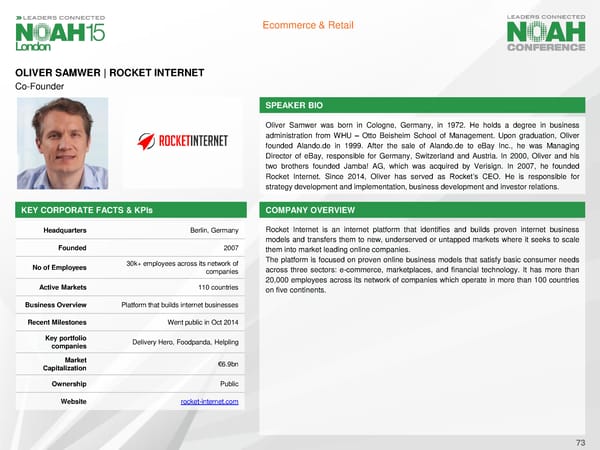The width and height of the screenshot is (600, 450).
Task: Click the No of Employees label
Action: [x=57, y=267]
